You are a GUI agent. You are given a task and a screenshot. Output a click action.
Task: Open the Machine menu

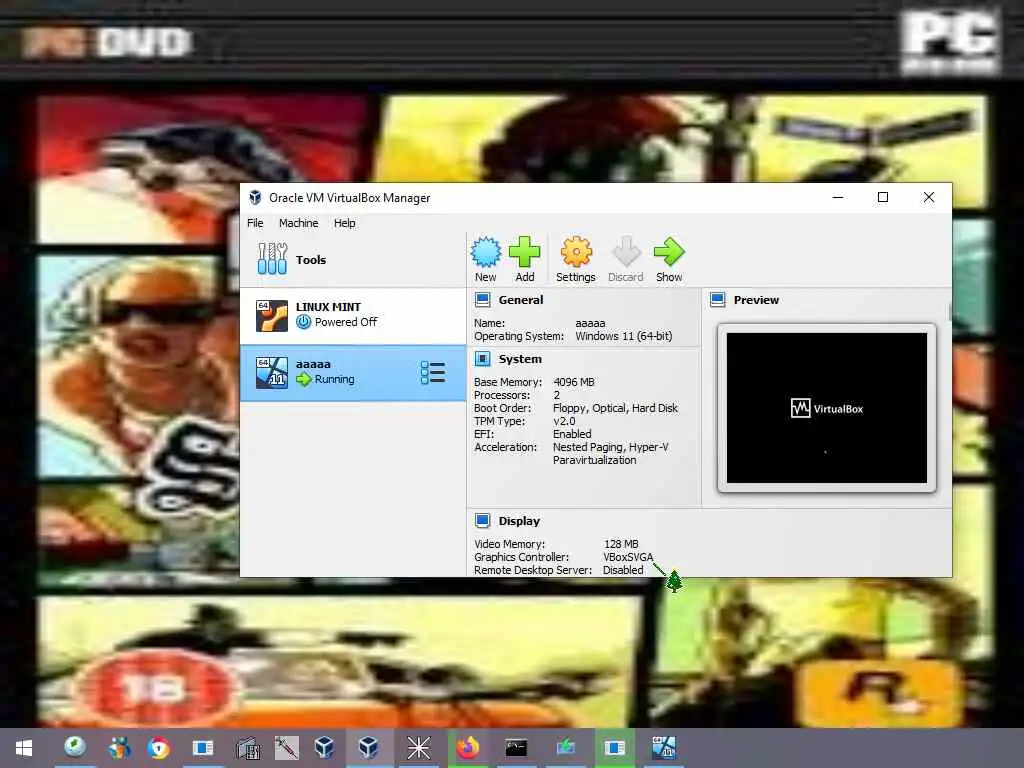click(298, 223)
